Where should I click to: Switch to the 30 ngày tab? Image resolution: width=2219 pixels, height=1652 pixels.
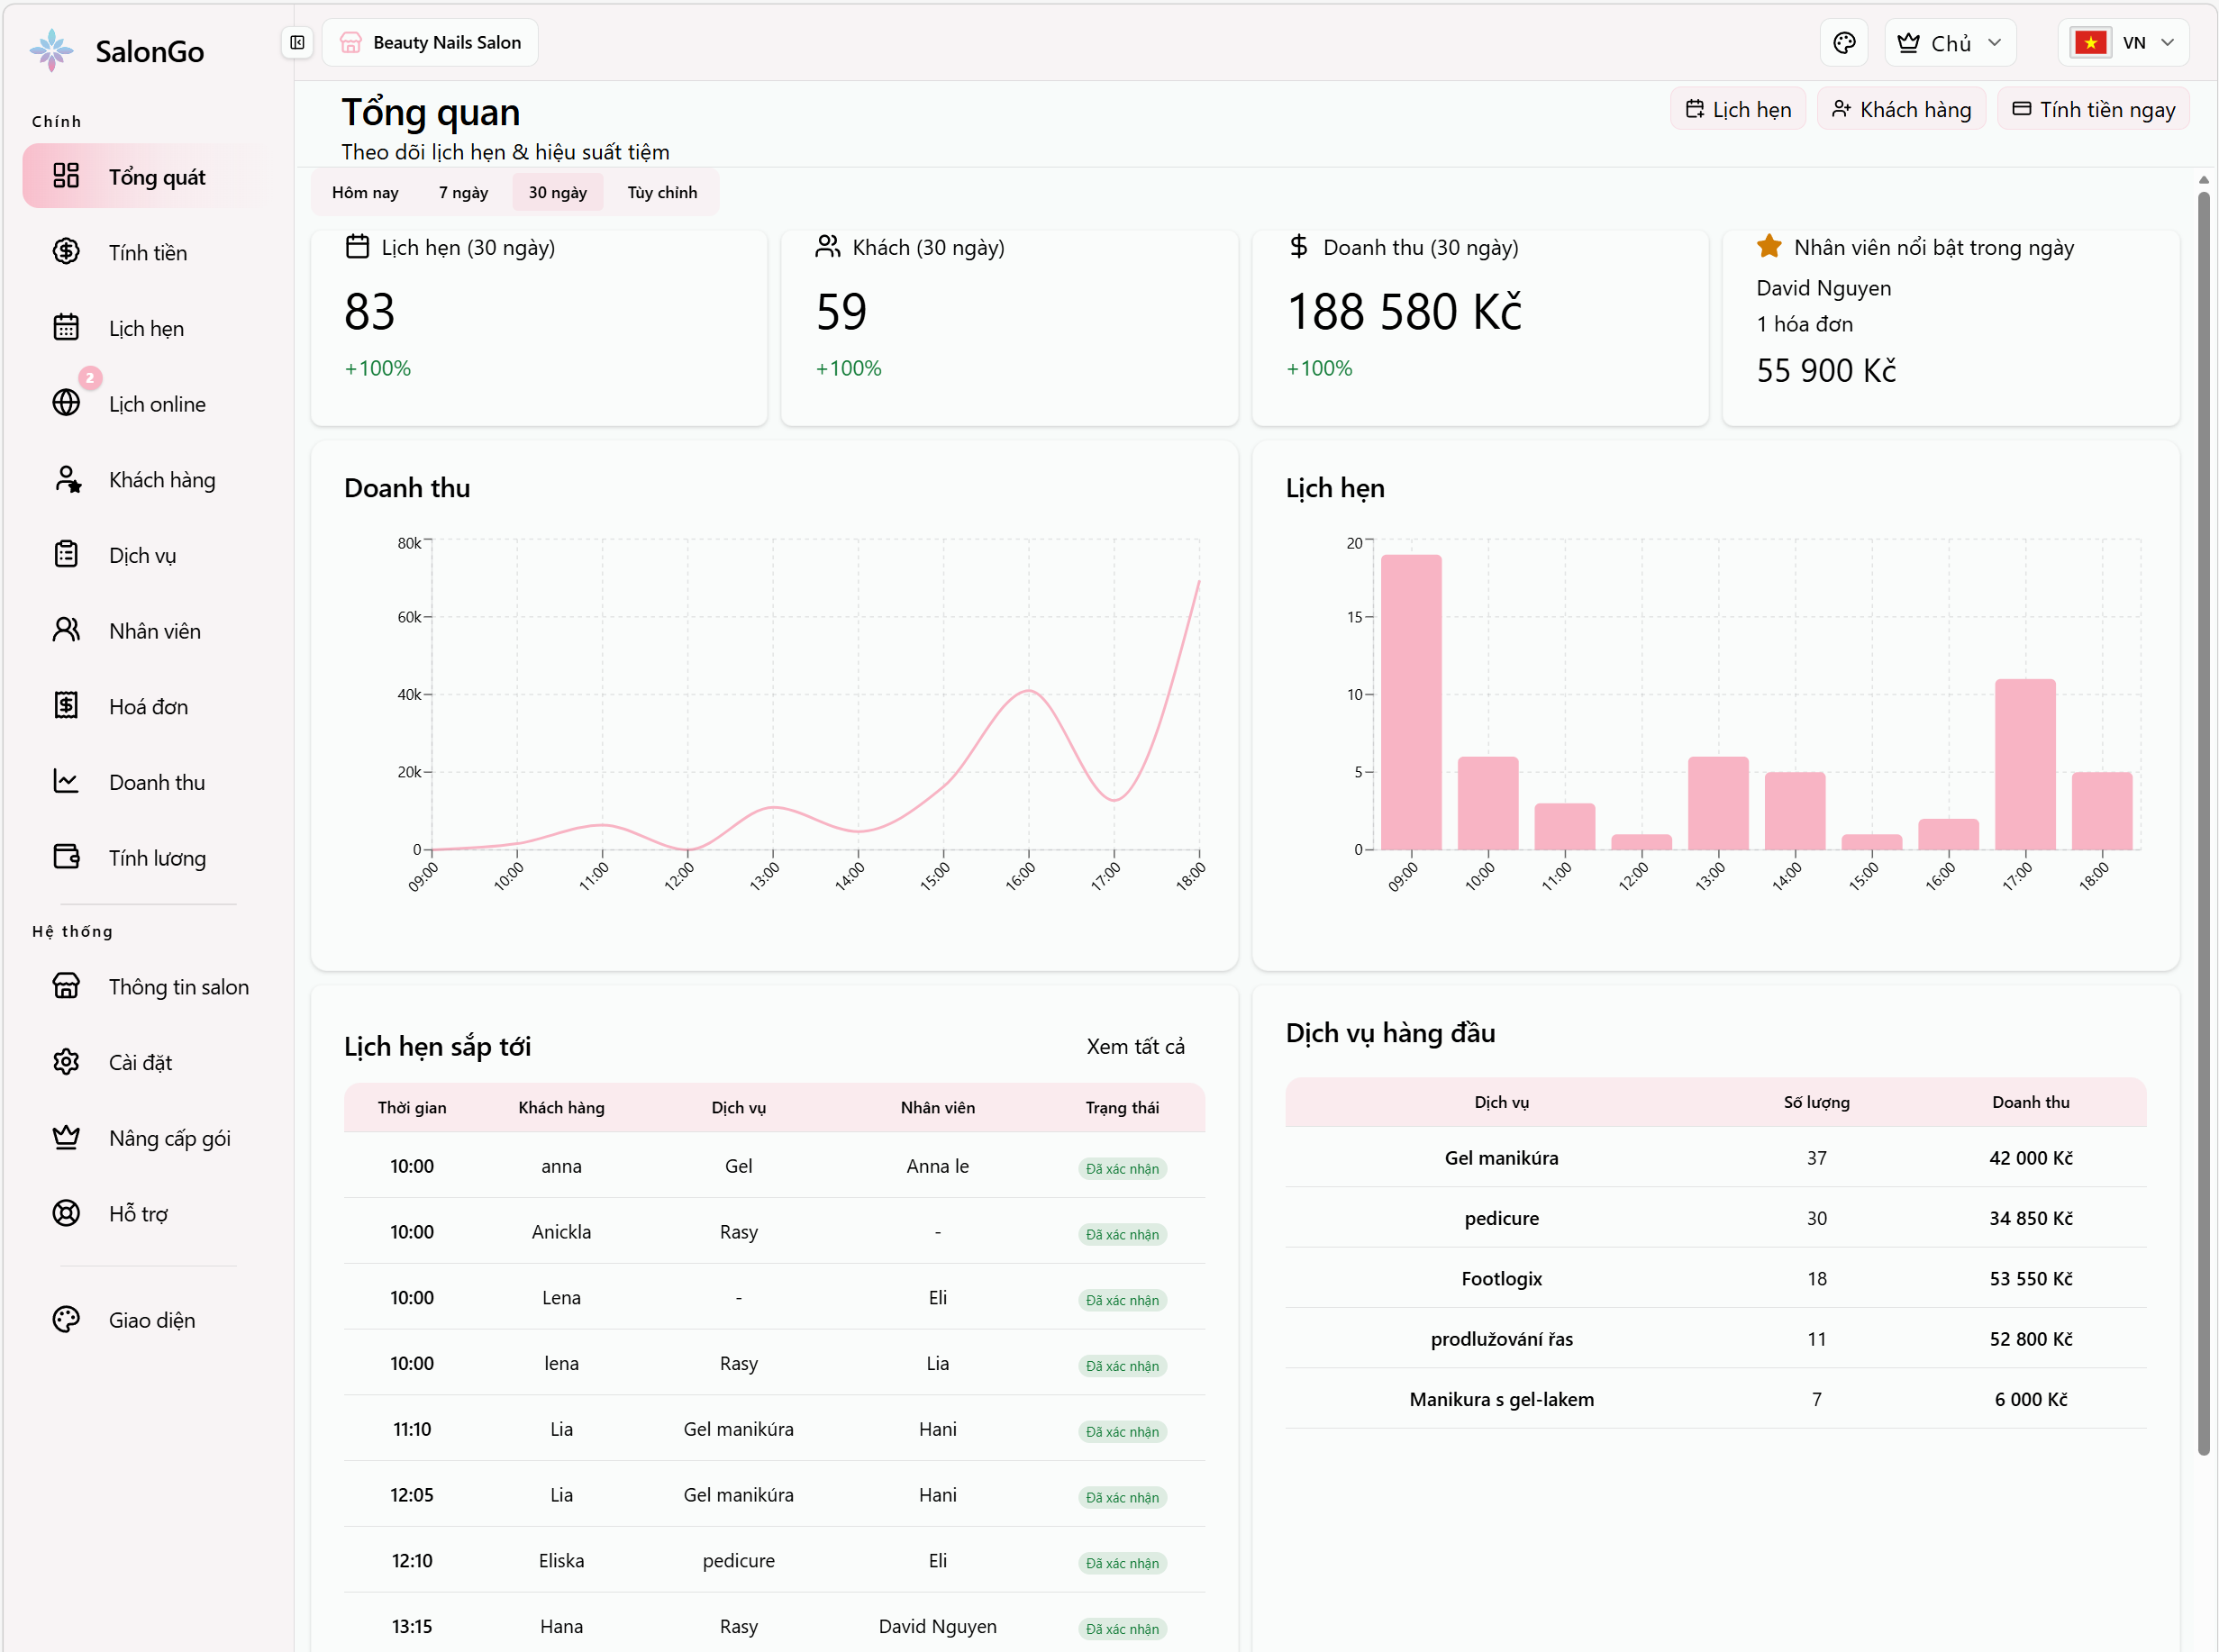(x=557, y=191)
